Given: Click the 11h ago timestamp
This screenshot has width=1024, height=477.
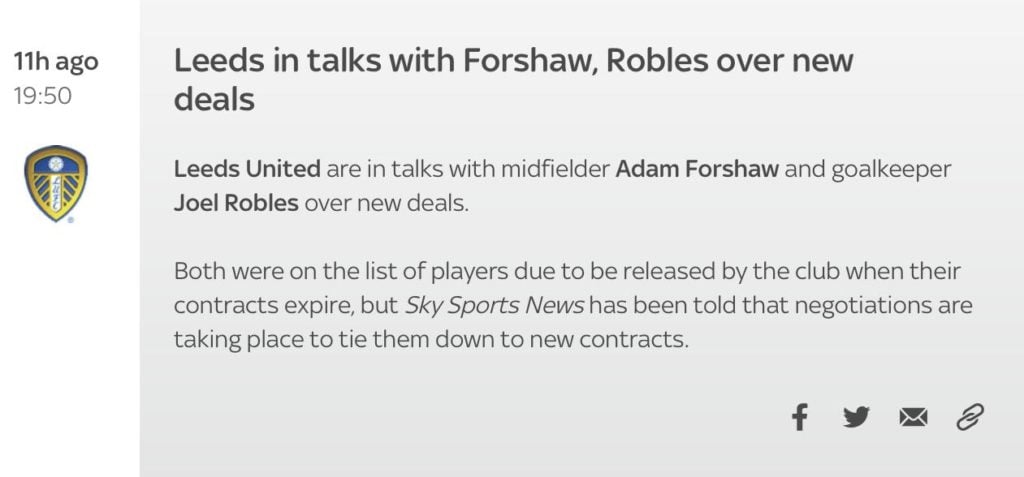Looking at the screenshot, I should click(x=56, y=63).
